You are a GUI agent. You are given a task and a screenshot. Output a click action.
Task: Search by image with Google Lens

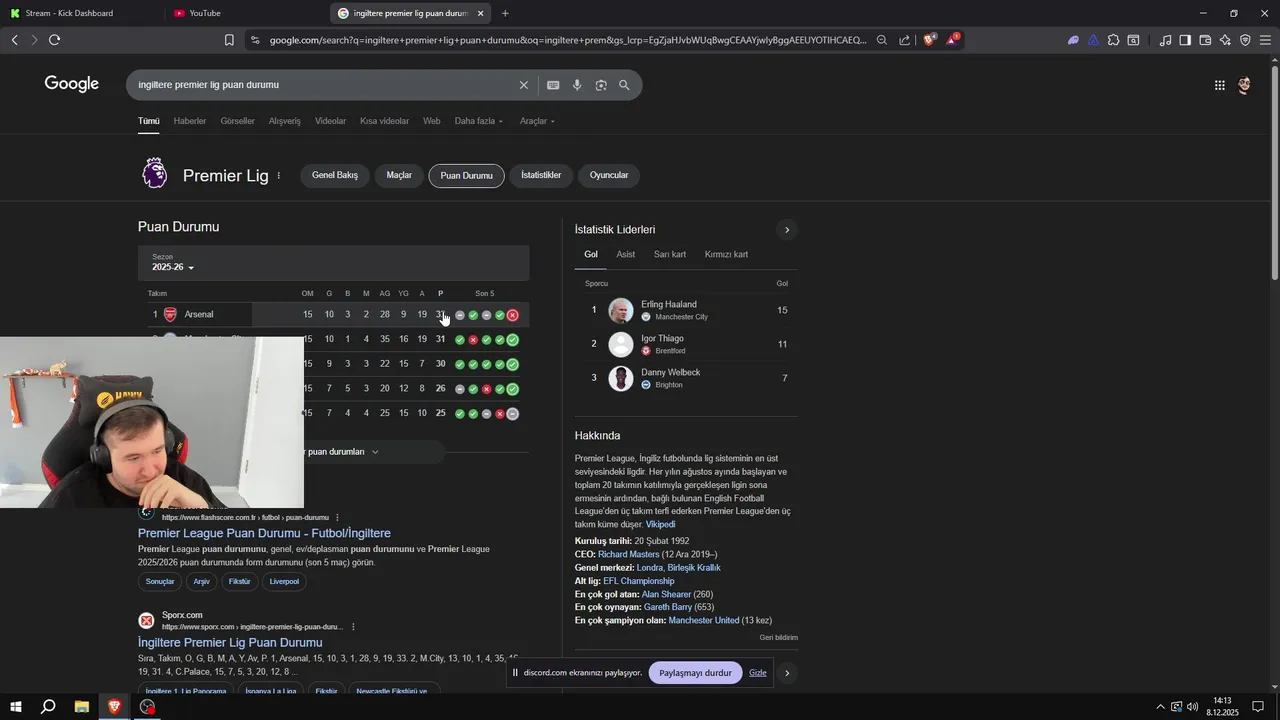tap(601, 85)
